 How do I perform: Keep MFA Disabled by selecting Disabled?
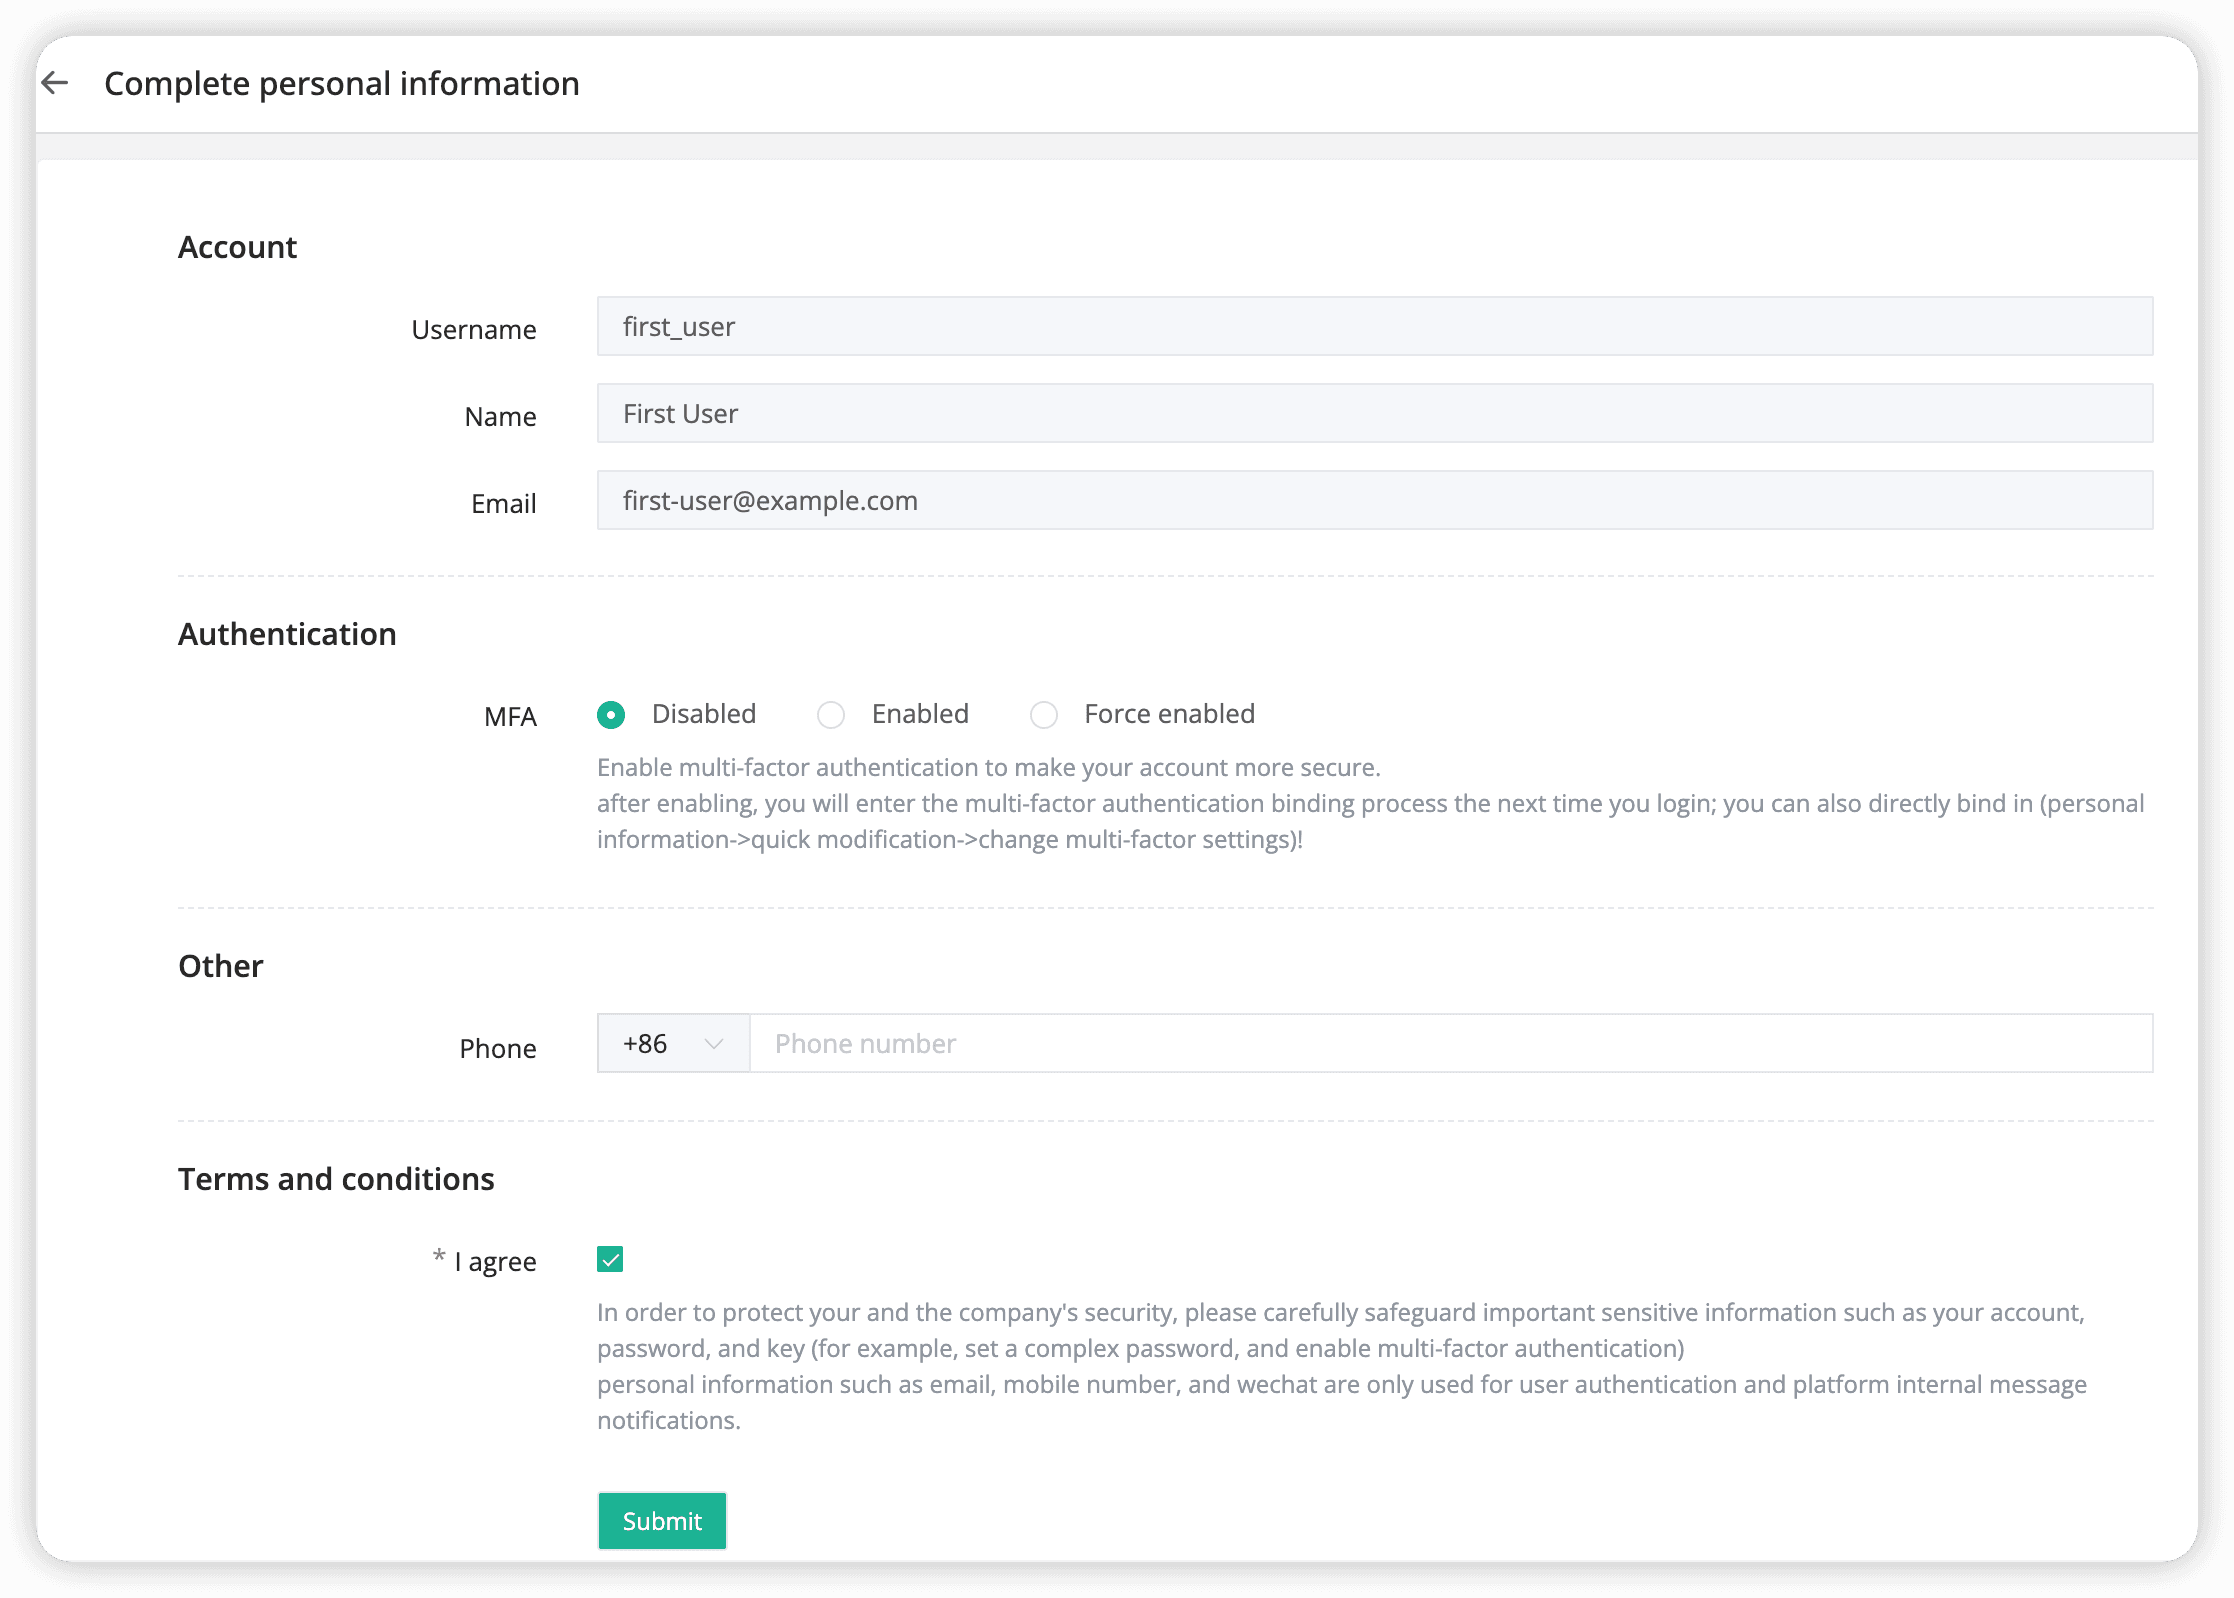[610, 714]
